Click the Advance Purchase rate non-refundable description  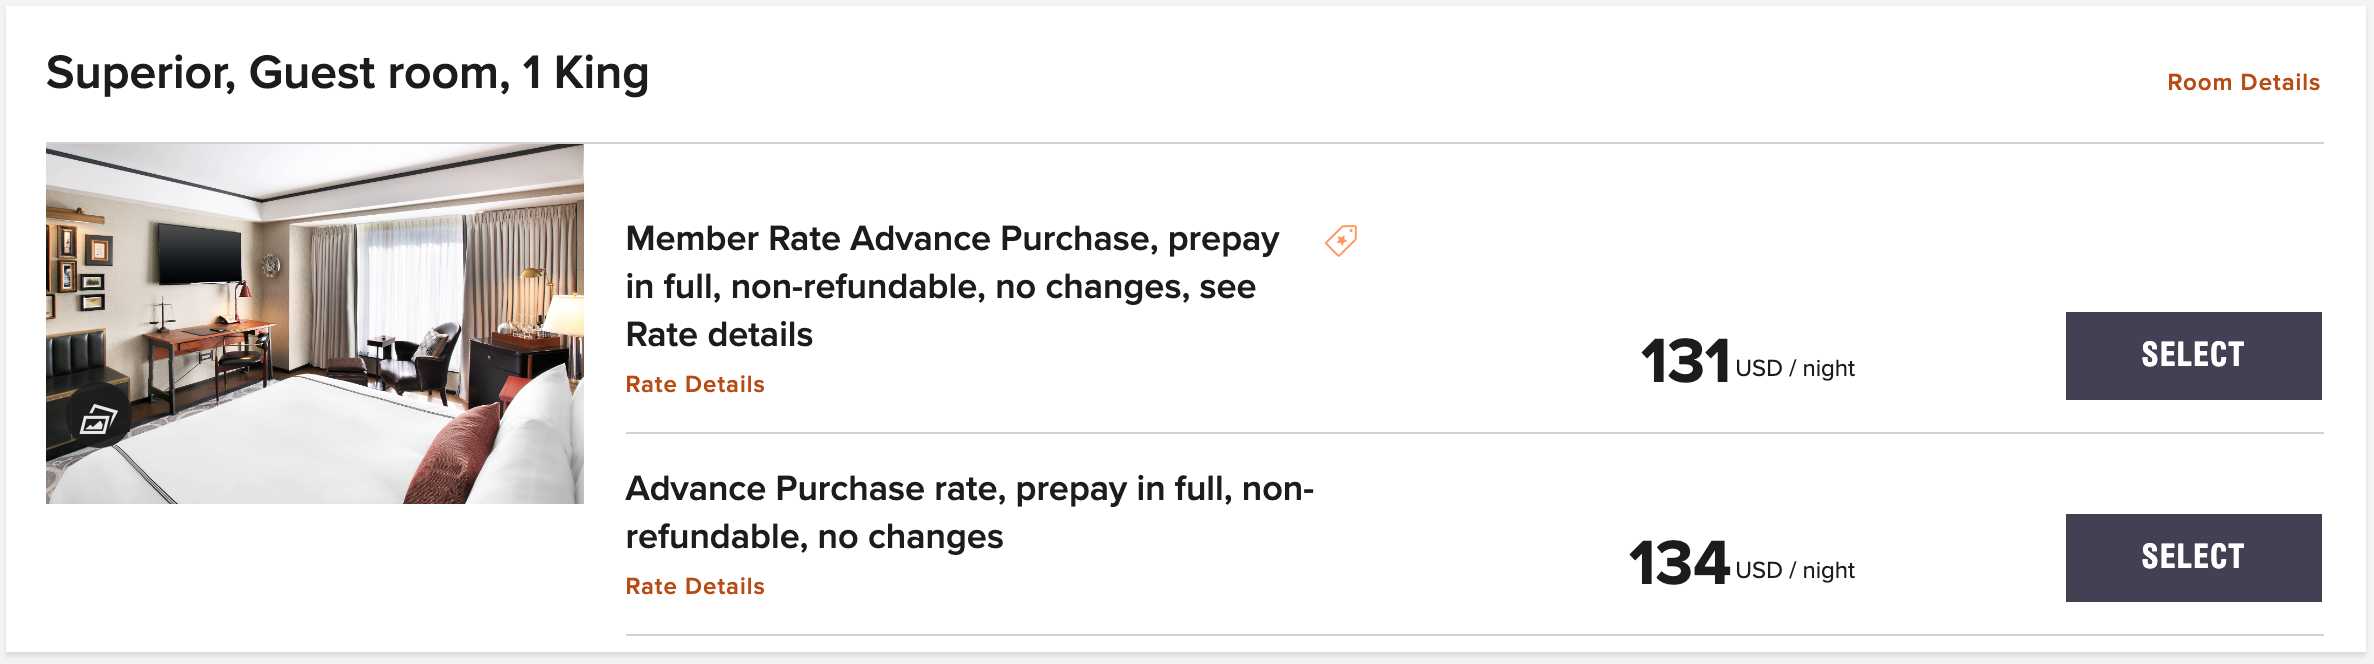[x=968, y=512]
